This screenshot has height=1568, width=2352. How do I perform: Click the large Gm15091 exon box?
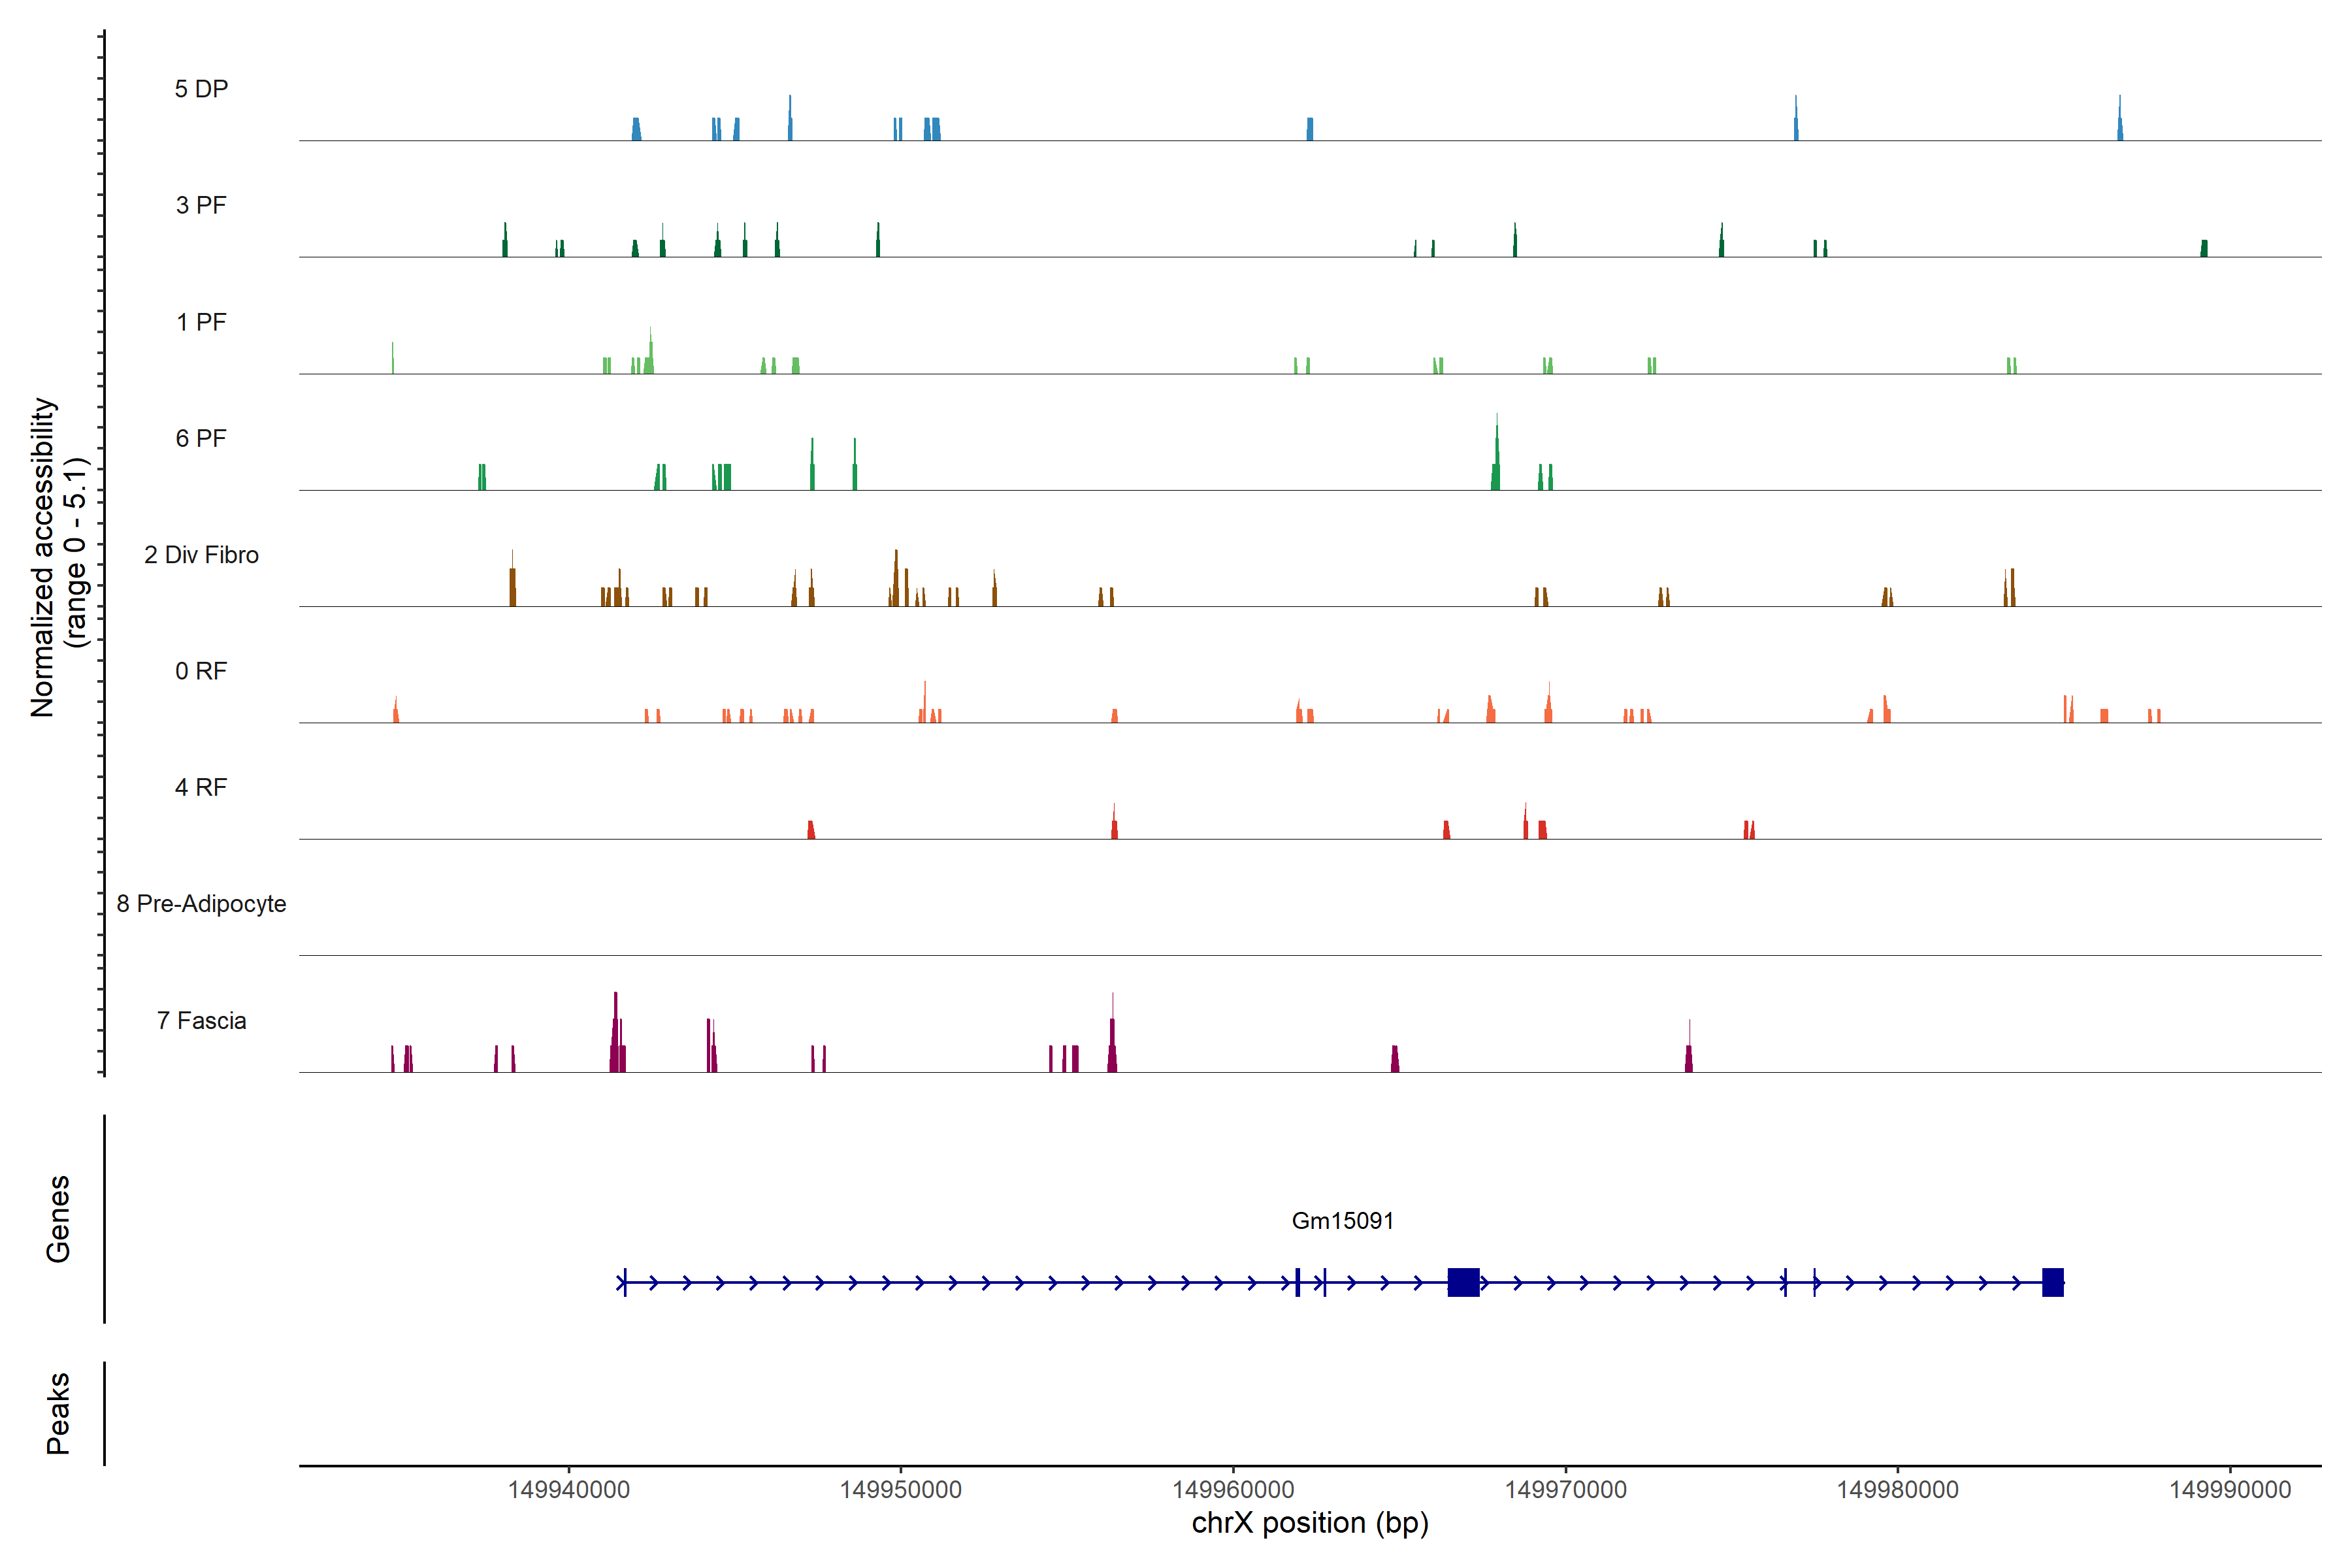tap(1463, 1282)
